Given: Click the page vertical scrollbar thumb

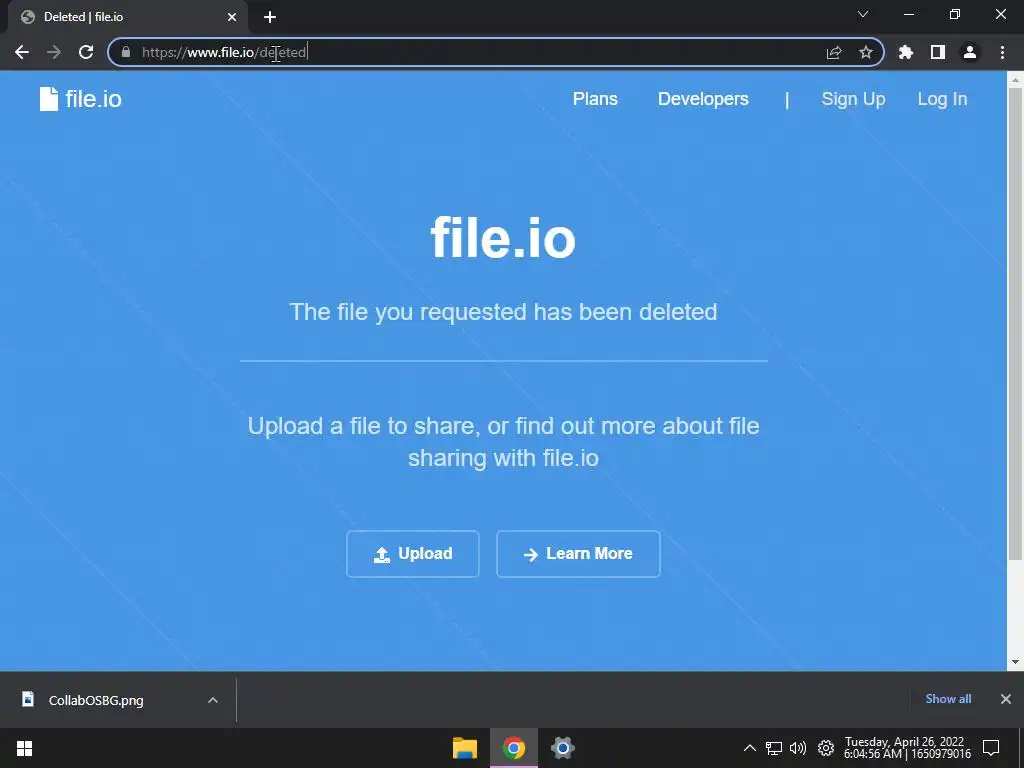Looking at the screenshot, I should tap(1015, 323).
